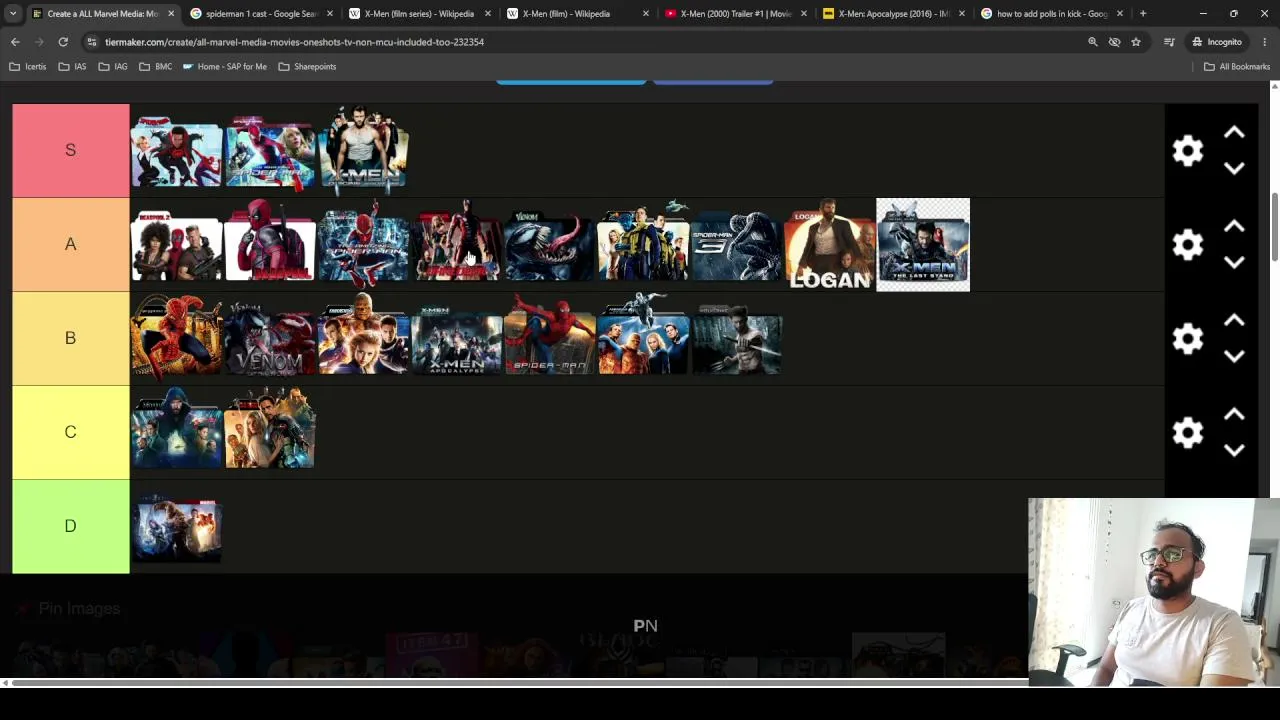Image resolution: width=1280 pixels, height=720 pixels.
Task: Select the Logan thumbnail in A tier
Action: coord(830,245)
